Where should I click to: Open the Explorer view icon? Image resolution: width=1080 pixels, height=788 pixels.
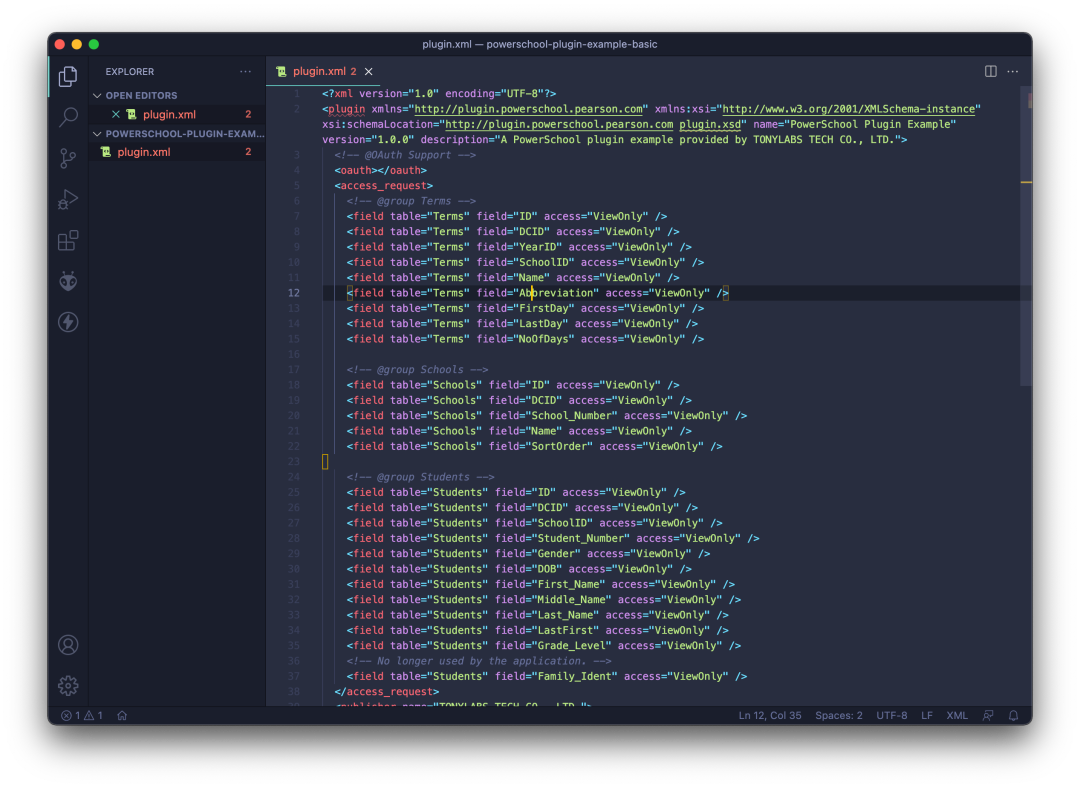pyautogui.click(x=68, y=76)
